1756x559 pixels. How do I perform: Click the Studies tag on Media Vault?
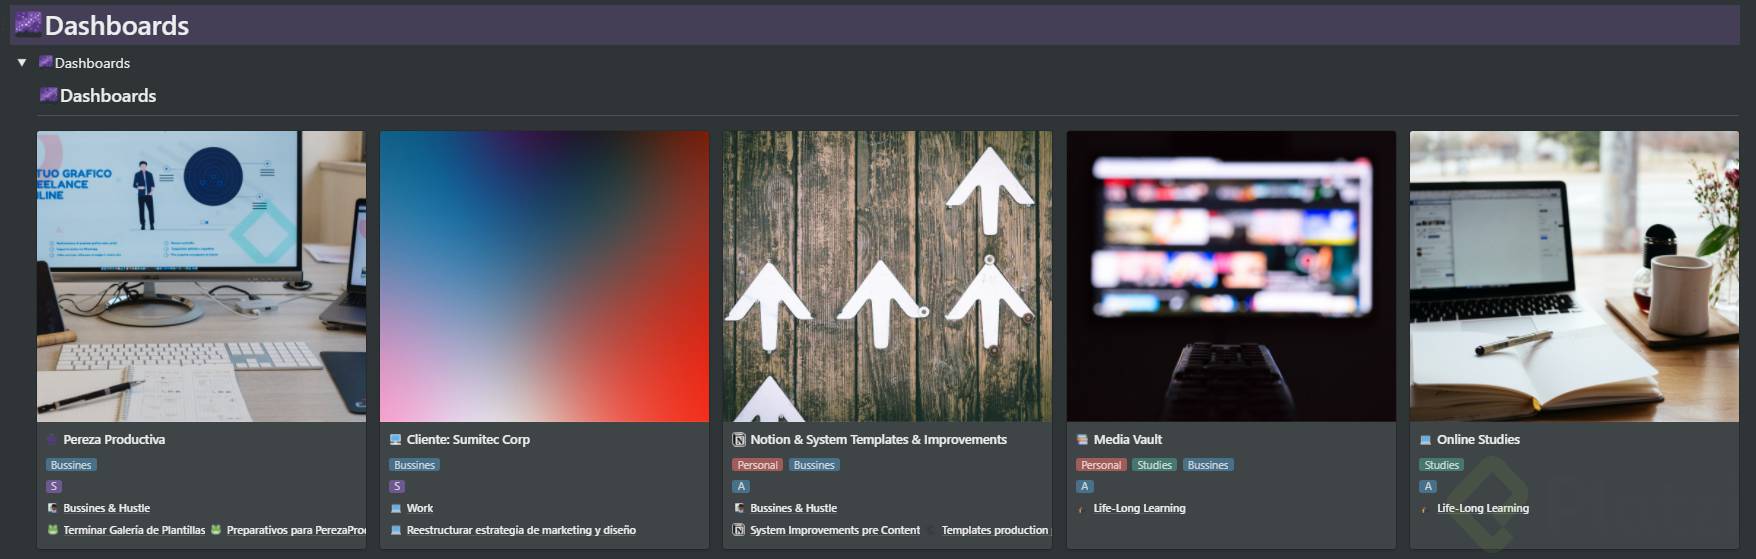[x=1154, y=465]
